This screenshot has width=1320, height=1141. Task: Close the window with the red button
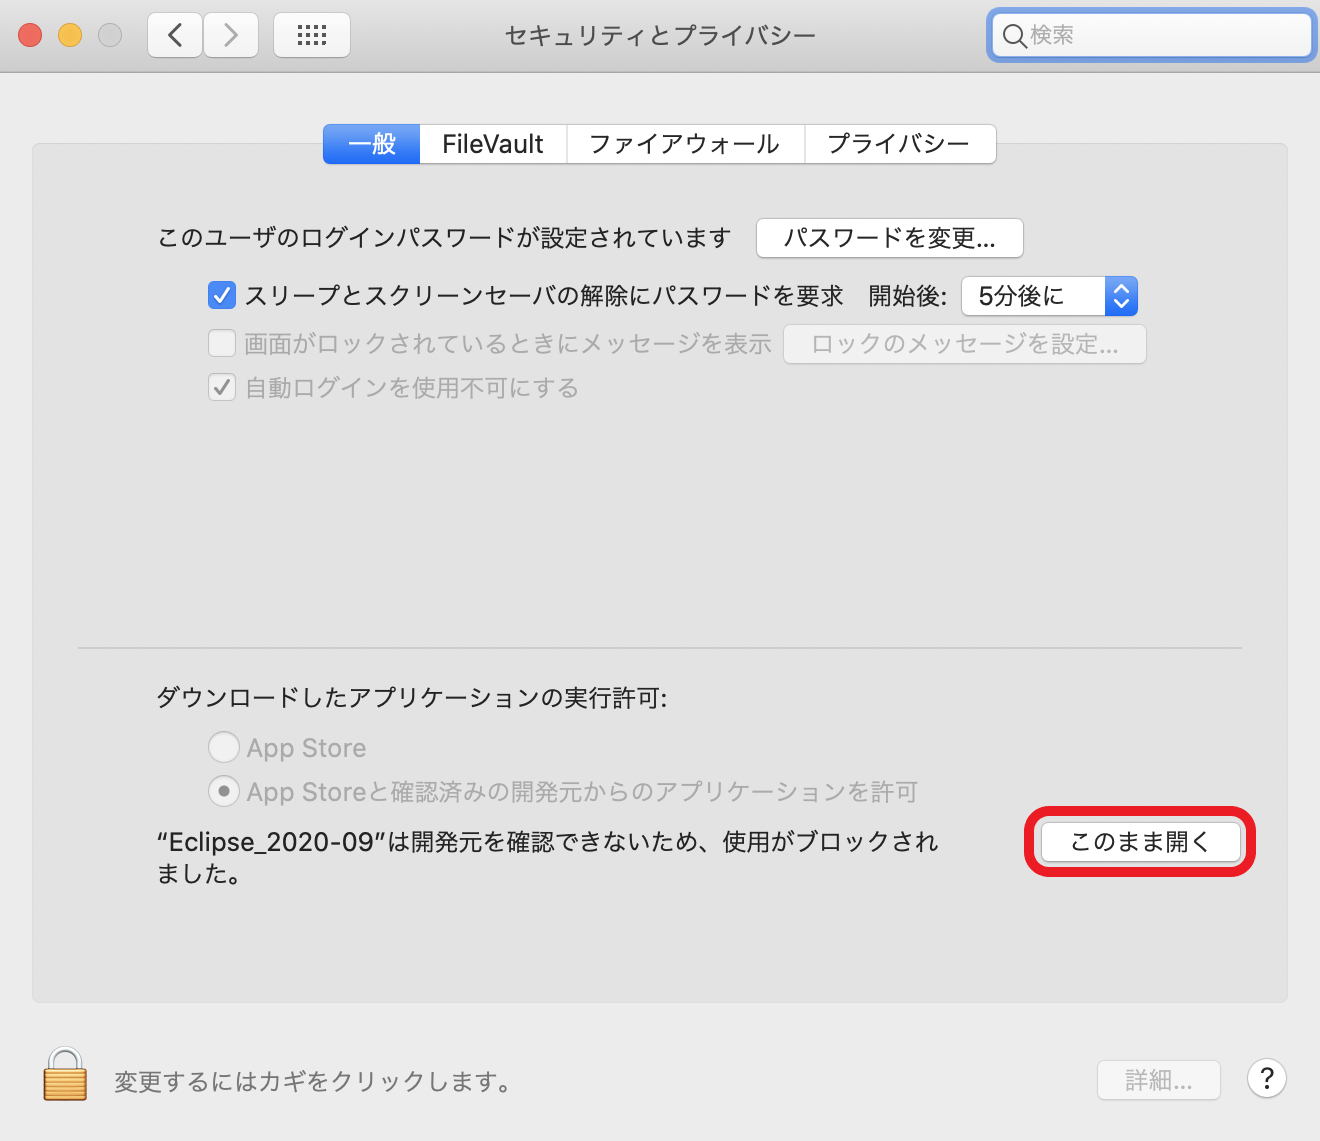[30, 35]
